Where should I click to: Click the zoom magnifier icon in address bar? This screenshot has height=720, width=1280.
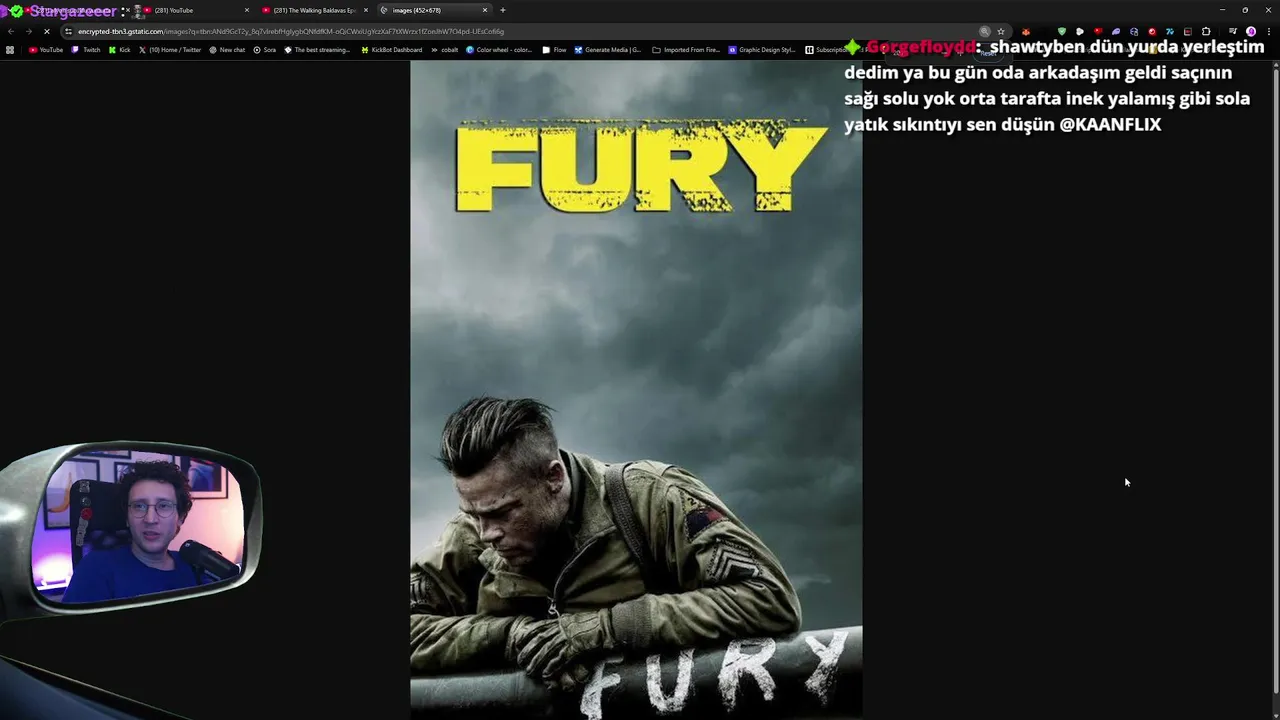pyautogui.click(x=985, y=31)
